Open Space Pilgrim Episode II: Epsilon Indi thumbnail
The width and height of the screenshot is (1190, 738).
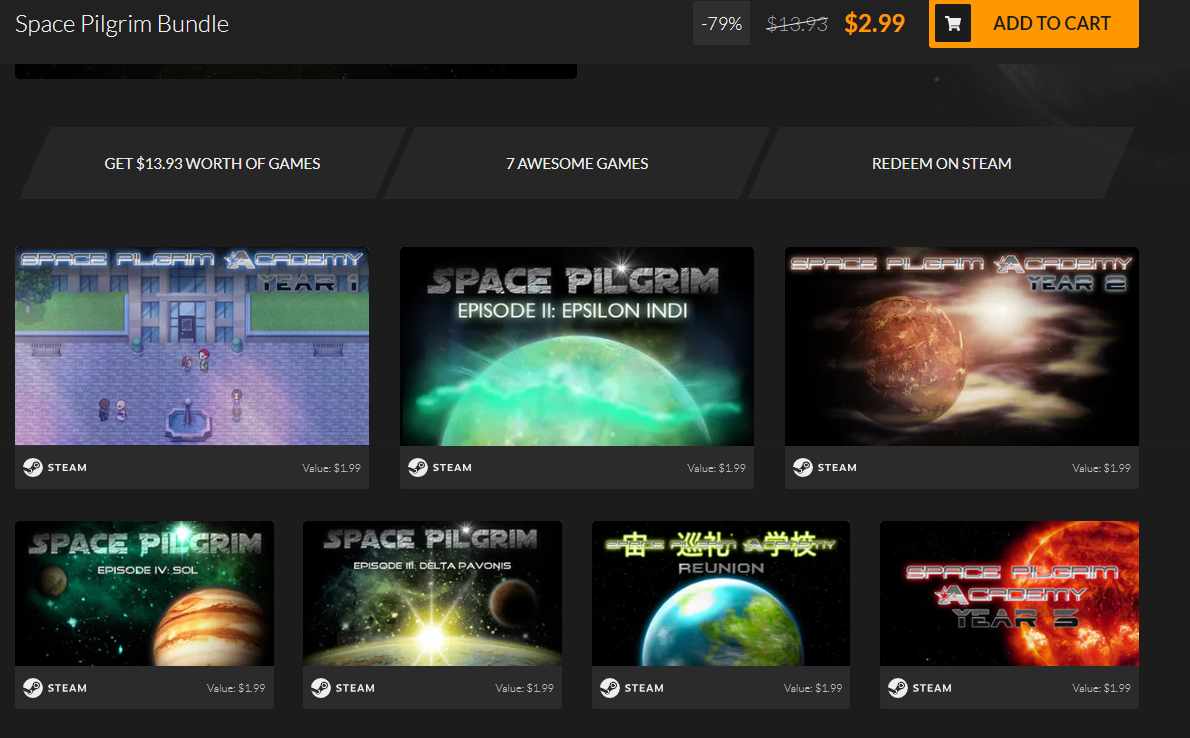(577, 346)
